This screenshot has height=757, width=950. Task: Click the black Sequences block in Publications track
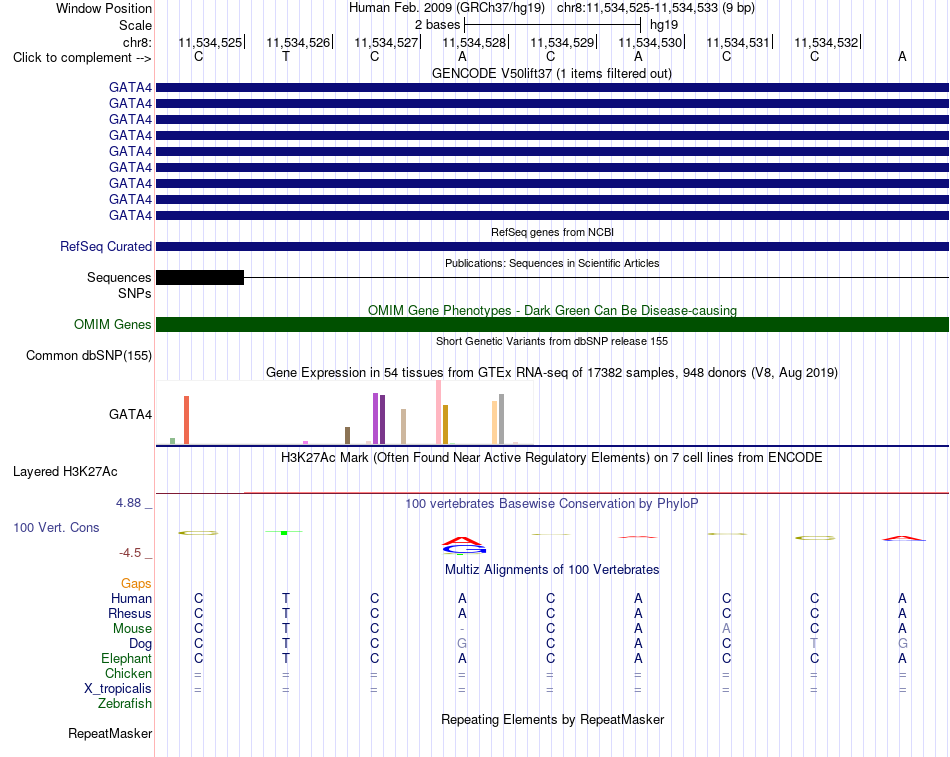[x=200, y=278]
